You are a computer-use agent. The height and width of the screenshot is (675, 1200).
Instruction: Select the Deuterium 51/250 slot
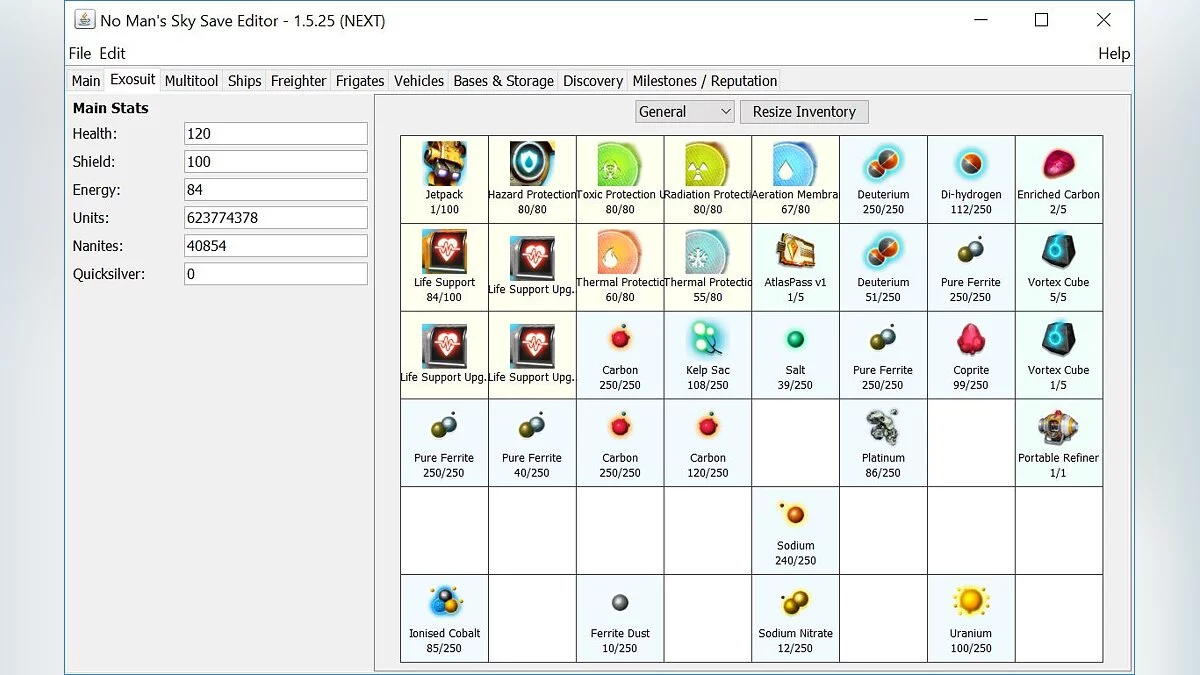pos(883,267)
